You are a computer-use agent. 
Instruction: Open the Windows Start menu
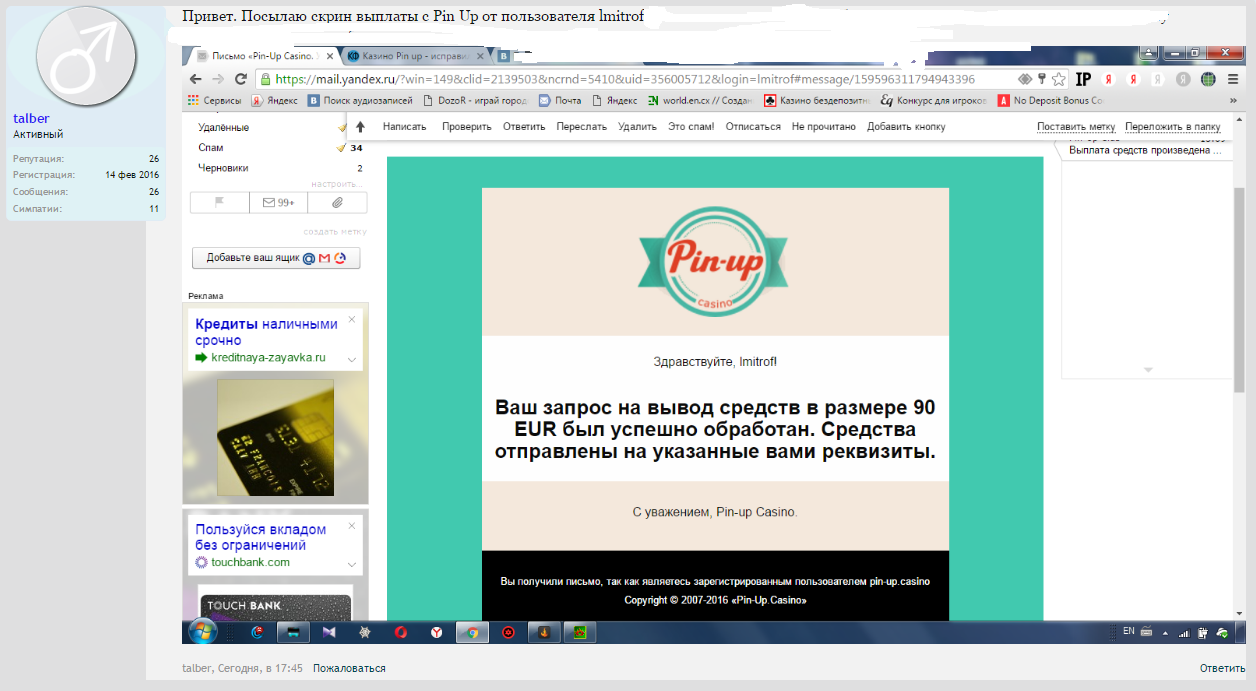click(x=202, y=632)
